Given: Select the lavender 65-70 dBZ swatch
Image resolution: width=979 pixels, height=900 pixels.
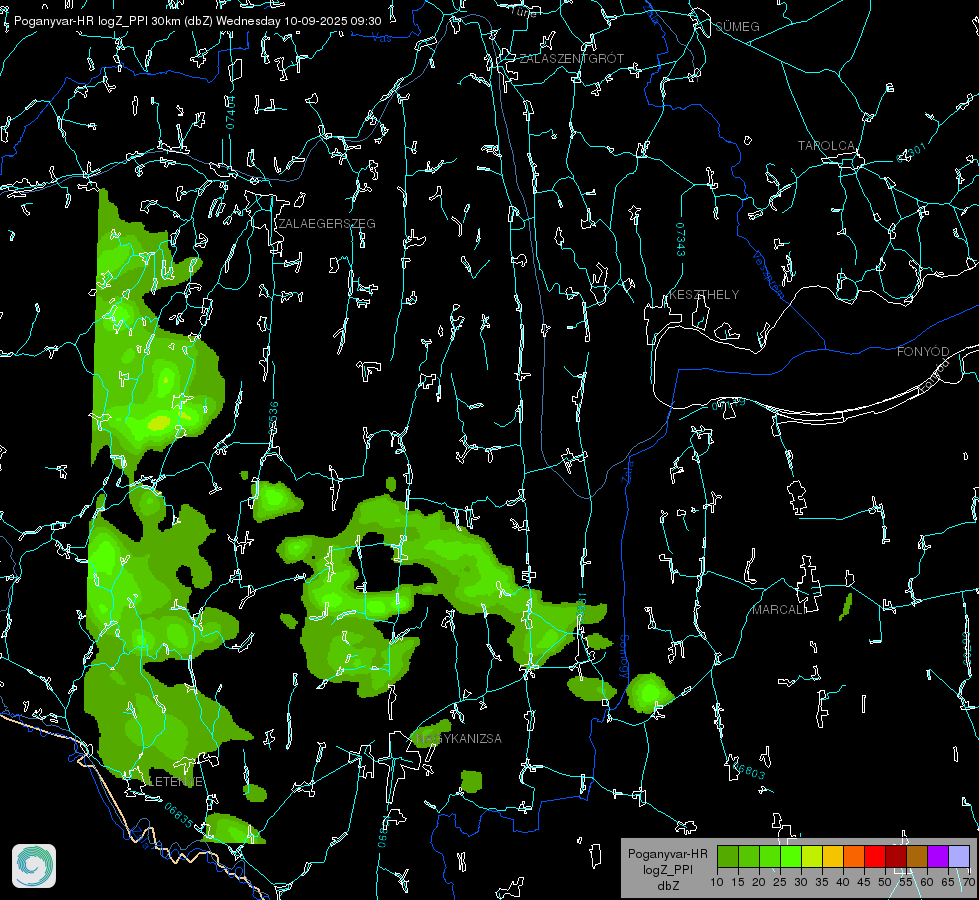Looking at the screenshot, I should [x=959, y=856].
